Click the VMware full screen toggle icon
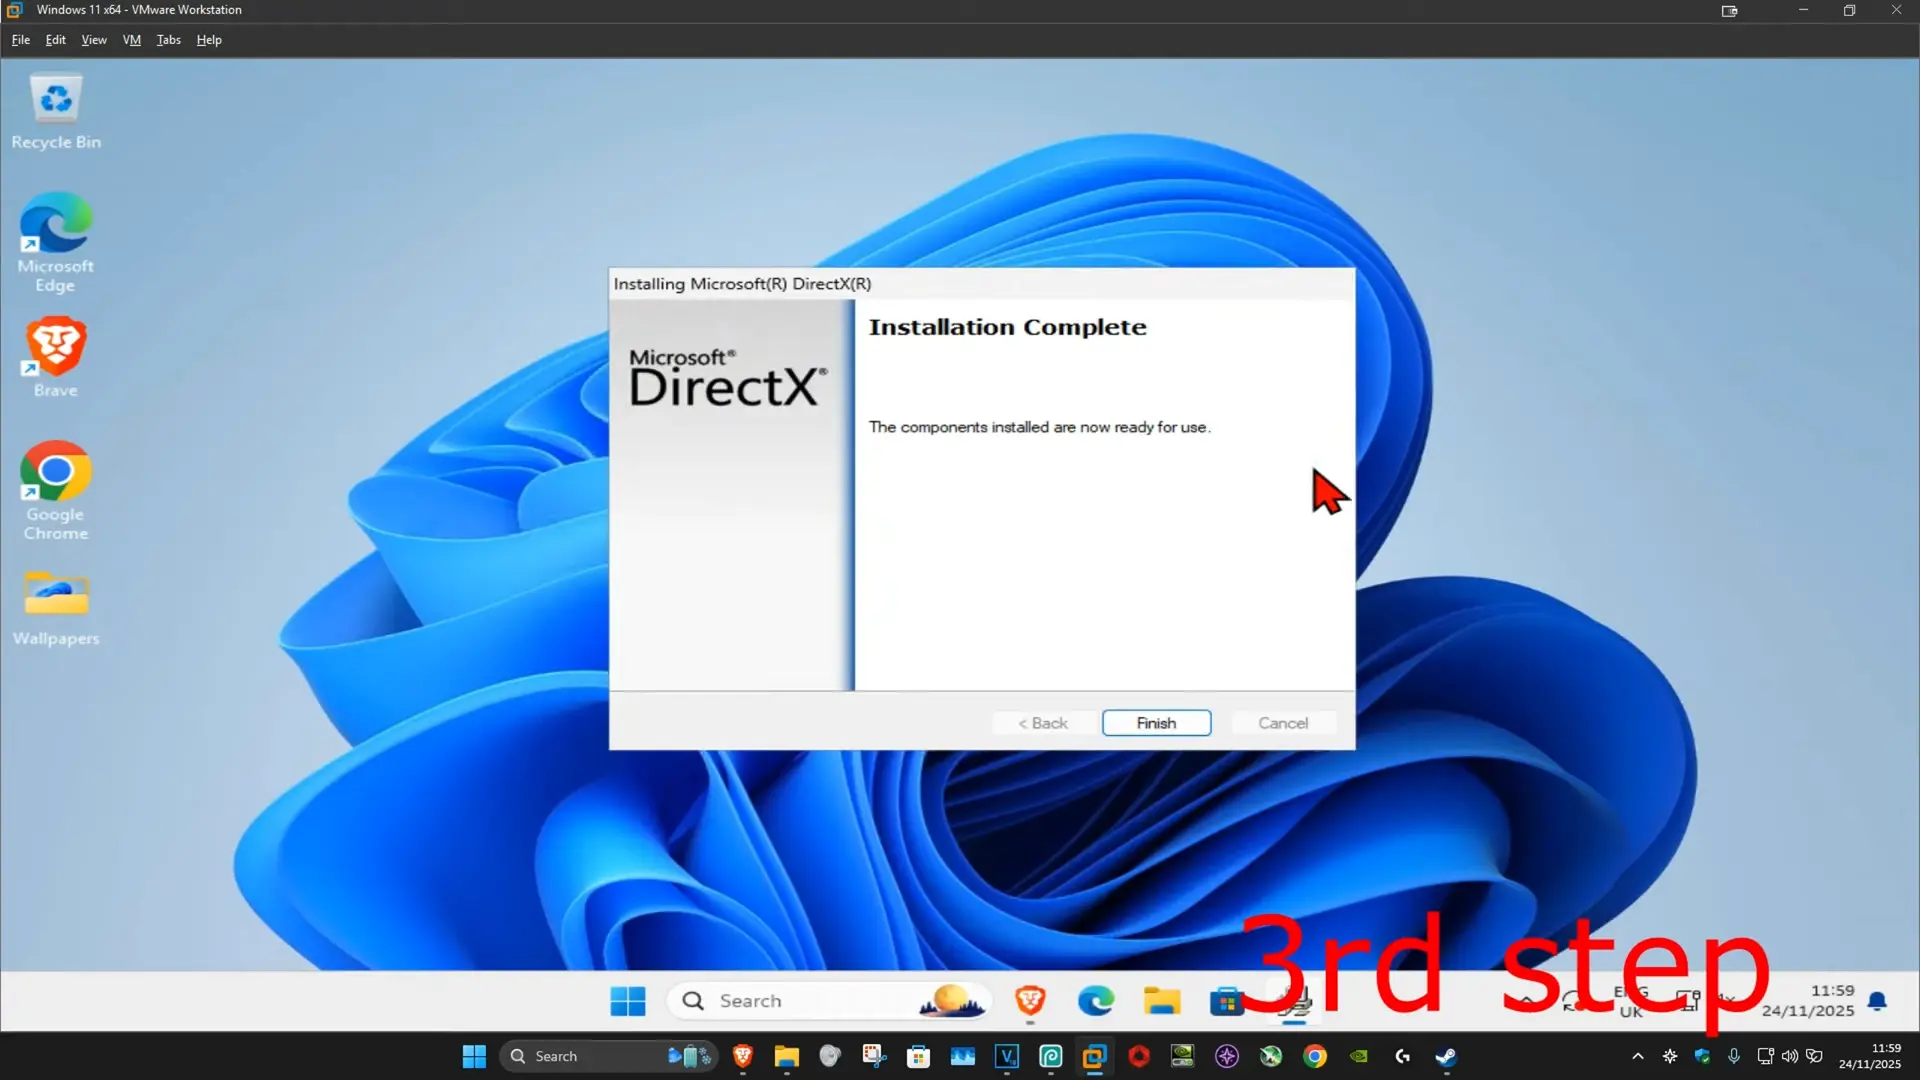The height and width of the screenshot is (1080, 1920). click(1729, 11)
